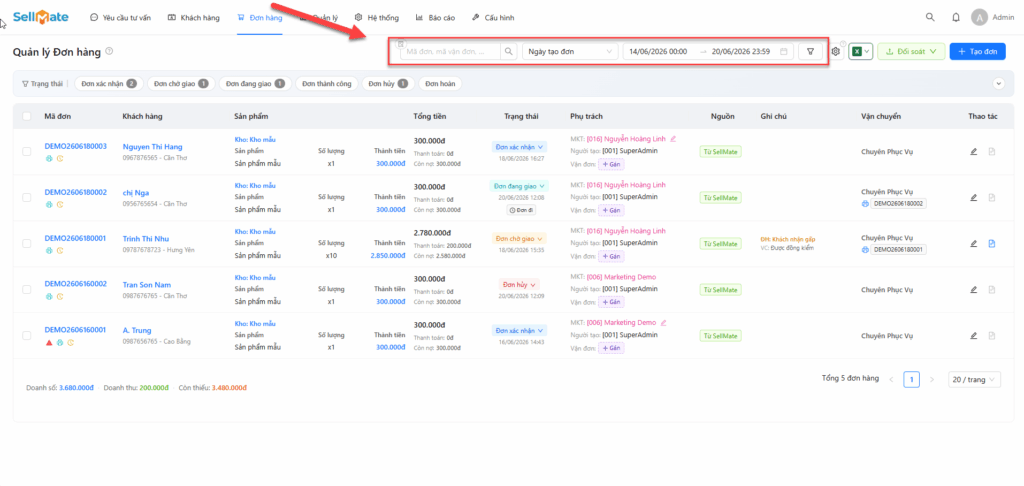Open Đơn đang giao status dropdown
The image size is (1024, 486).
pyautogui.click(x=519, y=186)
